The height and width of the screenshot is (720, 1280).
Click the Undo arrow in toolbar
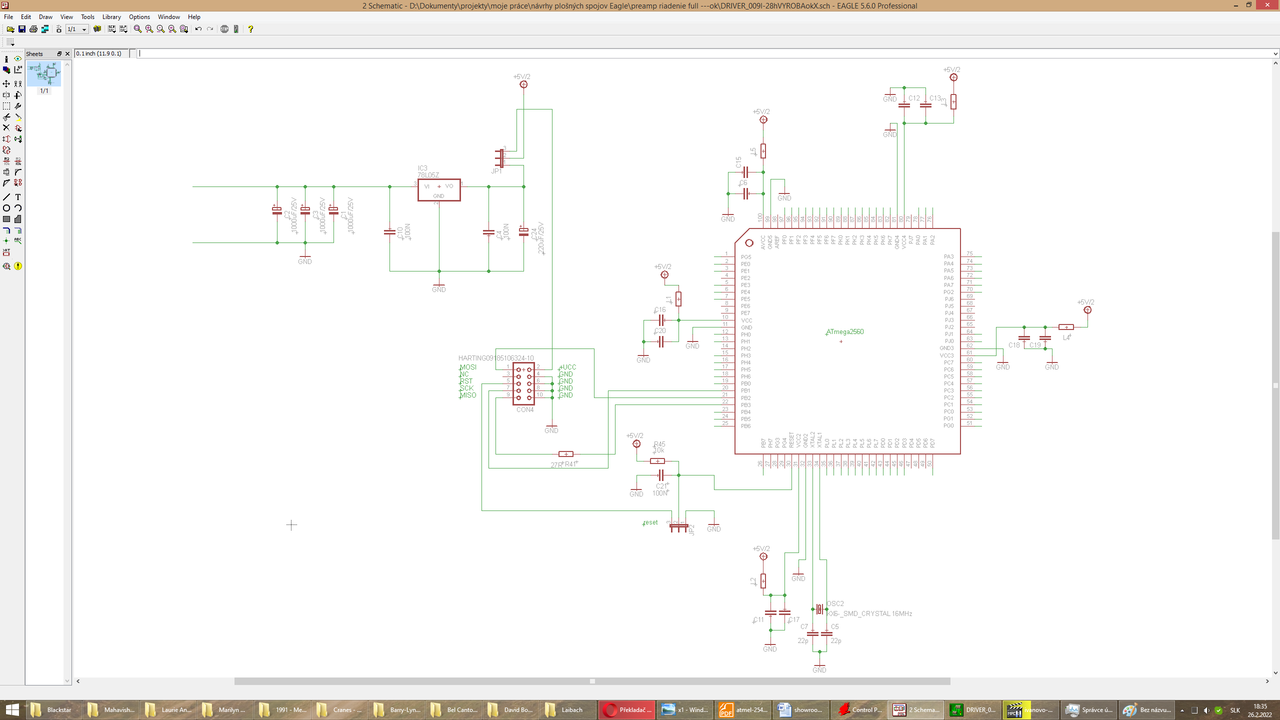(x=198, y=29)
